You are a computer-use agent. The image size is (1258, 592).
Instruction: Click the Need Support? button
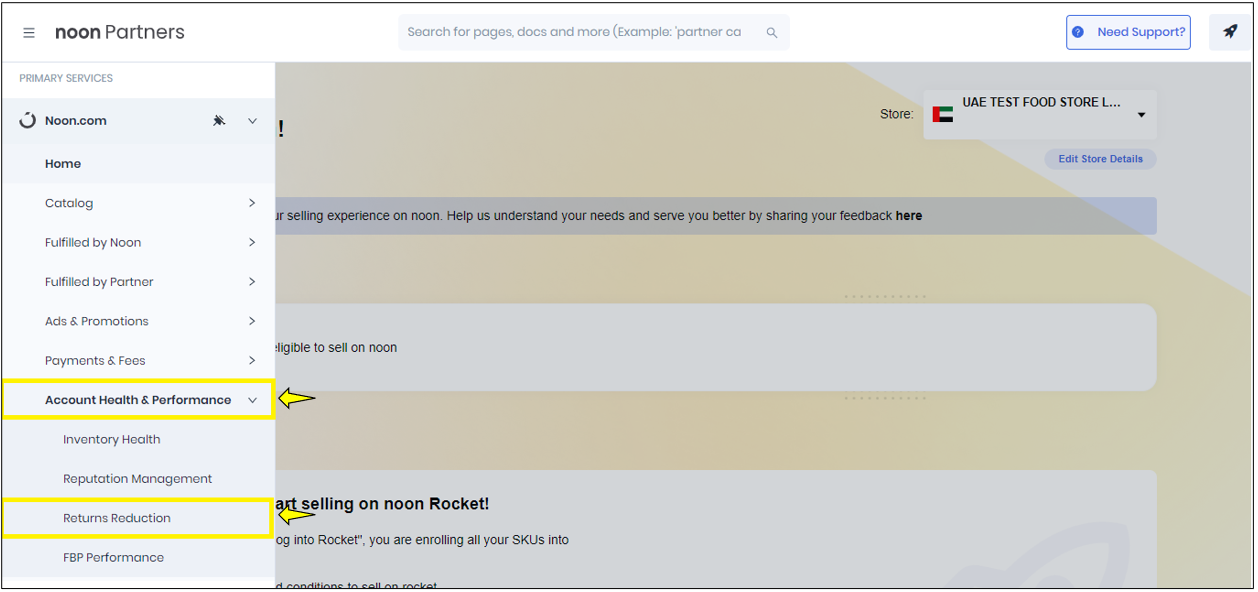click(1128, 32)
